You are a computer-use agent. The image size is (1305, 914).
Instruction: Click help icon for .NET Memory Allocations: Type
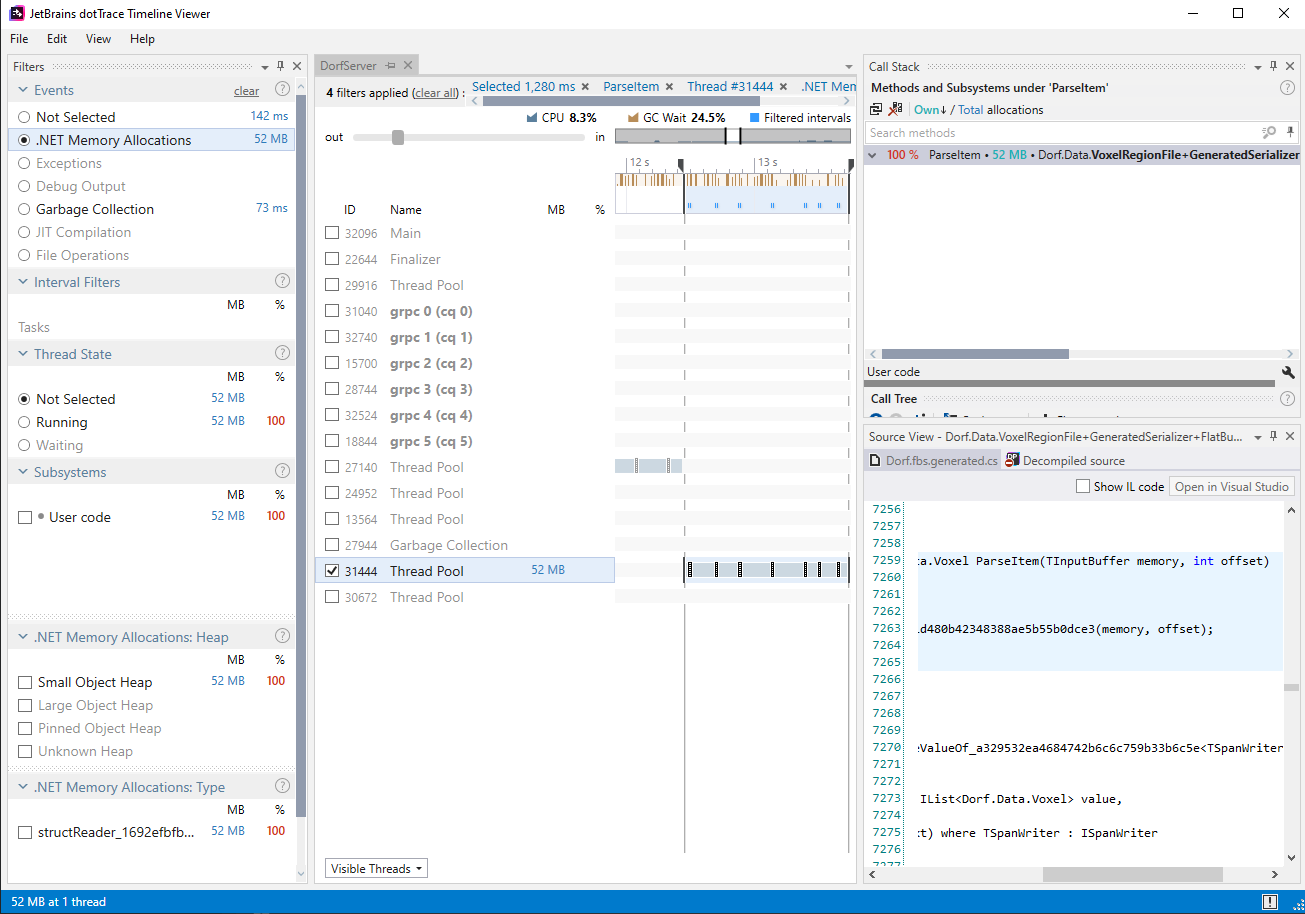(x=282, y=787)
